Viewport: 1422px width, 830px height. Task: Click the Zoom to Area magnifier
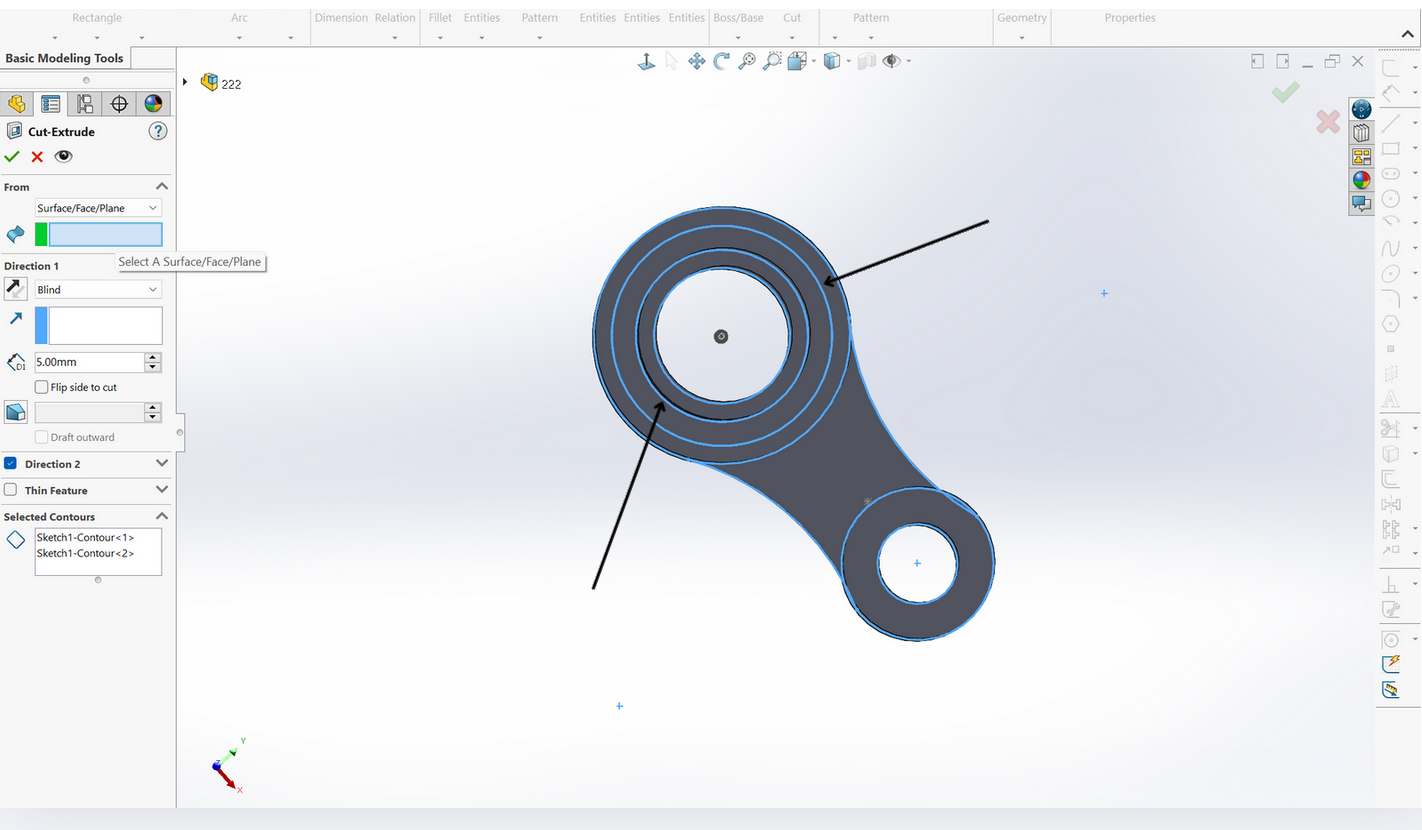coord(772,61)
